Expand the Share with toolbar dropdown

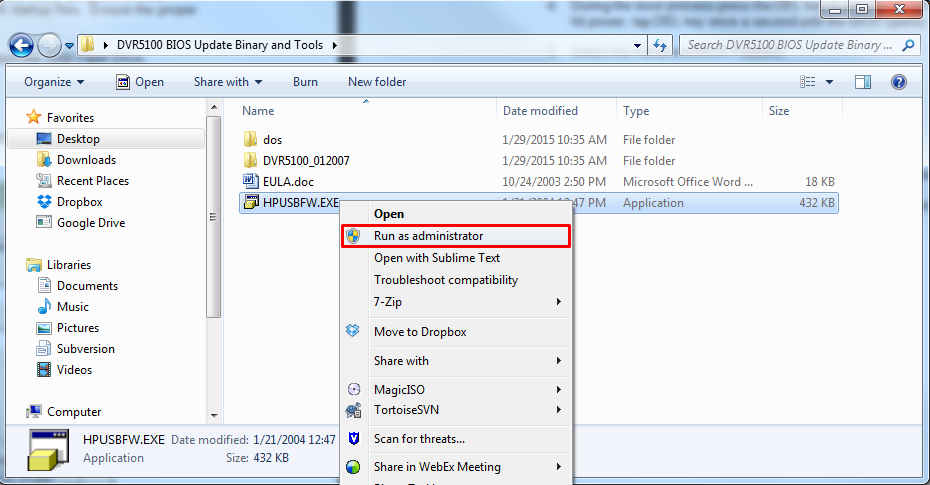(228, 82)
